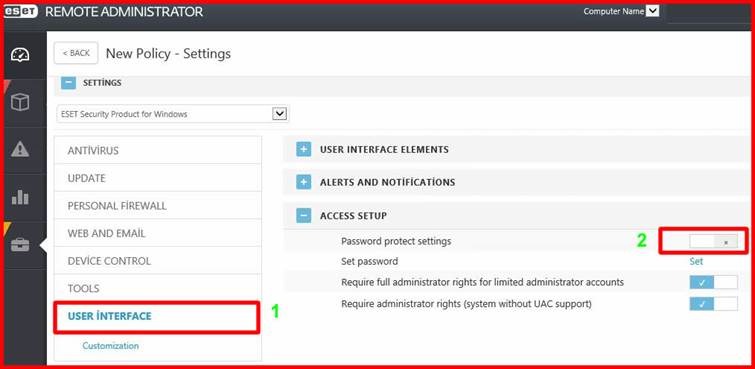Image resolution: width=755 pixels, height=369 pixels.
Task: Expand User Interface Elements section
Action: pyautogui.click(x=303, y=150)
